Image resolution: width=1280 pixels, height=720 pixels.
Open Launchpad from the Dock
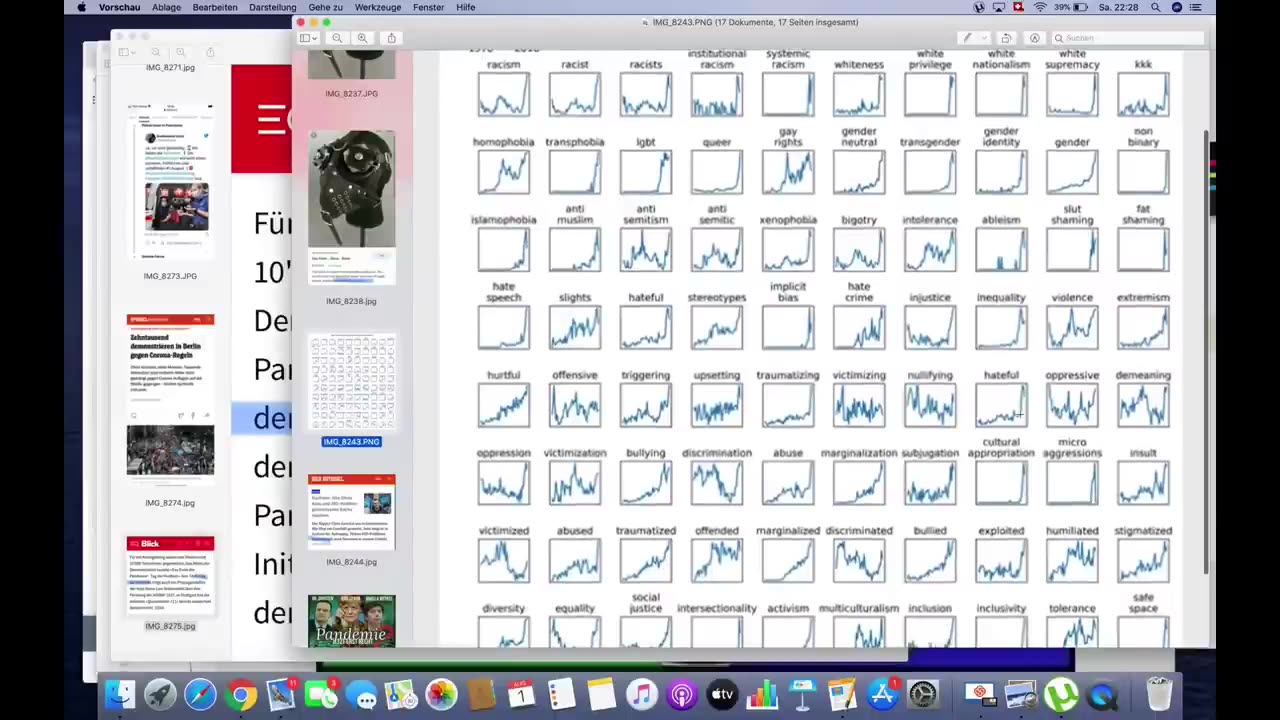(160, 694)
